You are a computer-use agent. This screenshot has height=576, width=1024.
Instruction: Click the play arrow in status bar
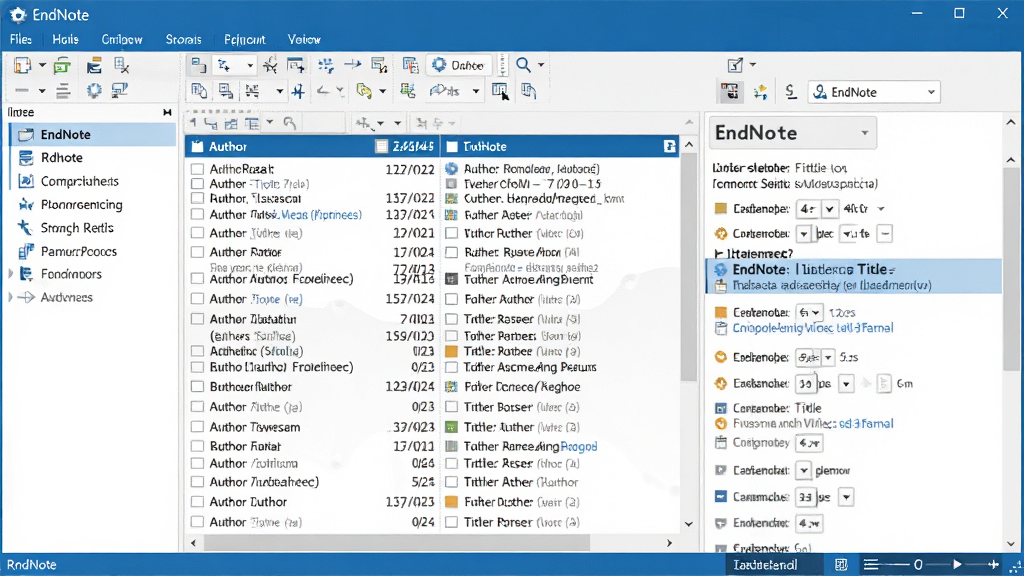[957, 564]
